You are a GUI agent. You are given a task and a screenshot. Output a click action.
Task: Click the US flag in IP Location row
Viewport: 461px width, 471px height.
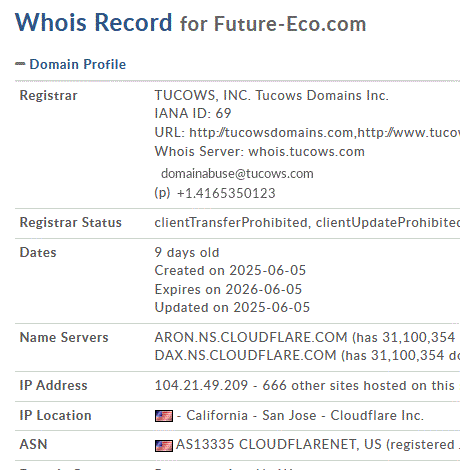click(x=164, y=416)
